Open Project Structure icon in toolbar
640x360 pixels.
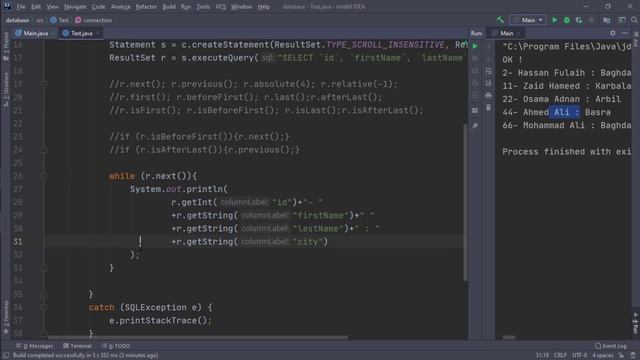[607, 20]
